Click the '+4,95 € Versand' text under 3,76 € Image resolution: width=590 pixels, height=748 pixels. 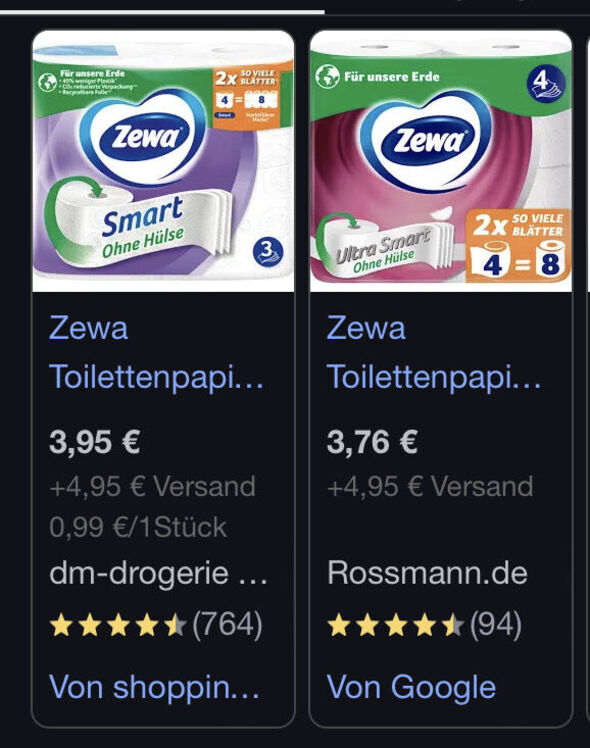click(x=430, y=487)
